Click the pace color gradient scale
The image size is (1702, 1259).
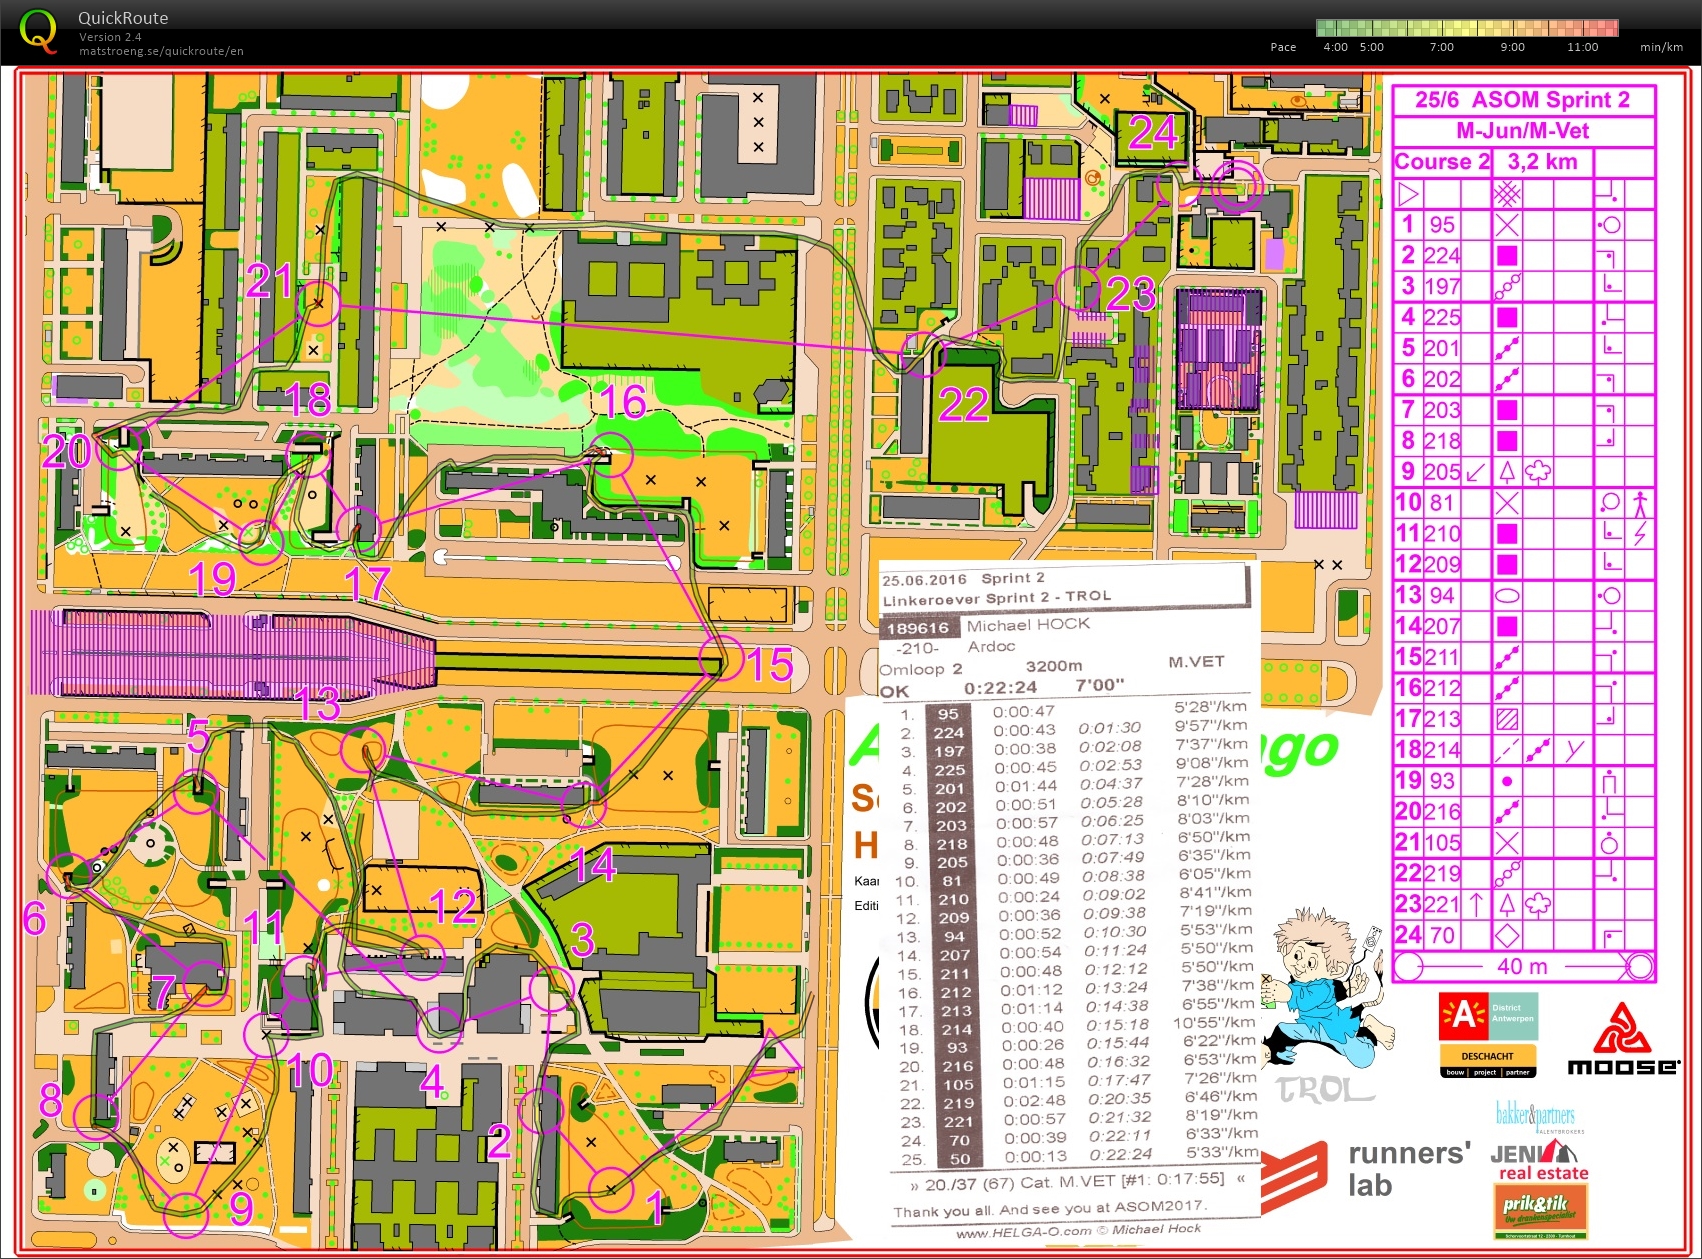click(x=1466, y=28)
